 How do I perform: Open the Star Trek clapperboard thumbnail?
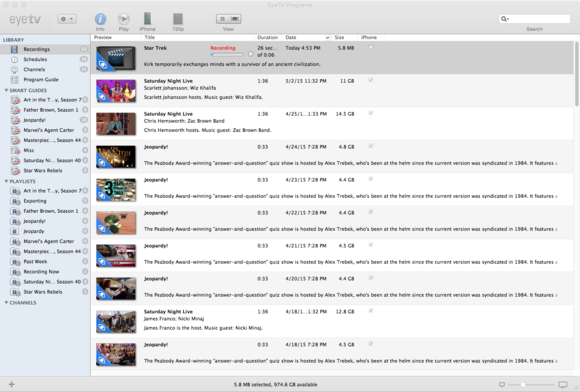(116, 58)
